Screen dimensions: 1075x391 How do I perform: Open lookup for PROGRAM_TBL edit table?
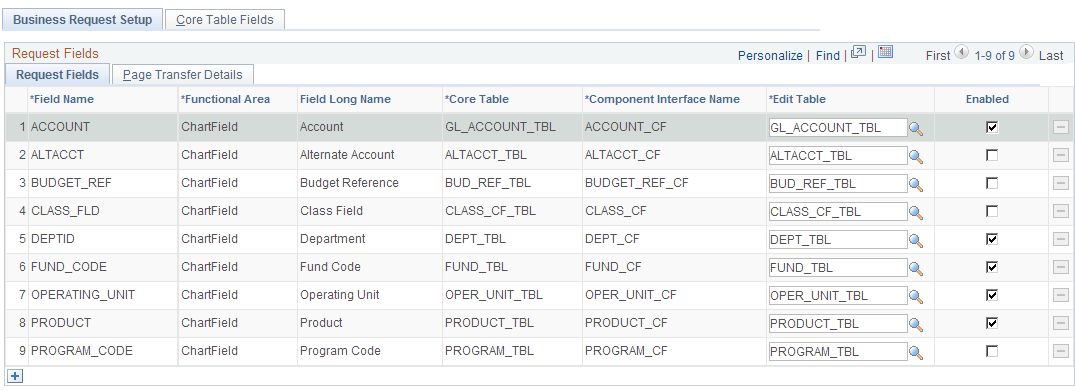click(x=916, y=353)
